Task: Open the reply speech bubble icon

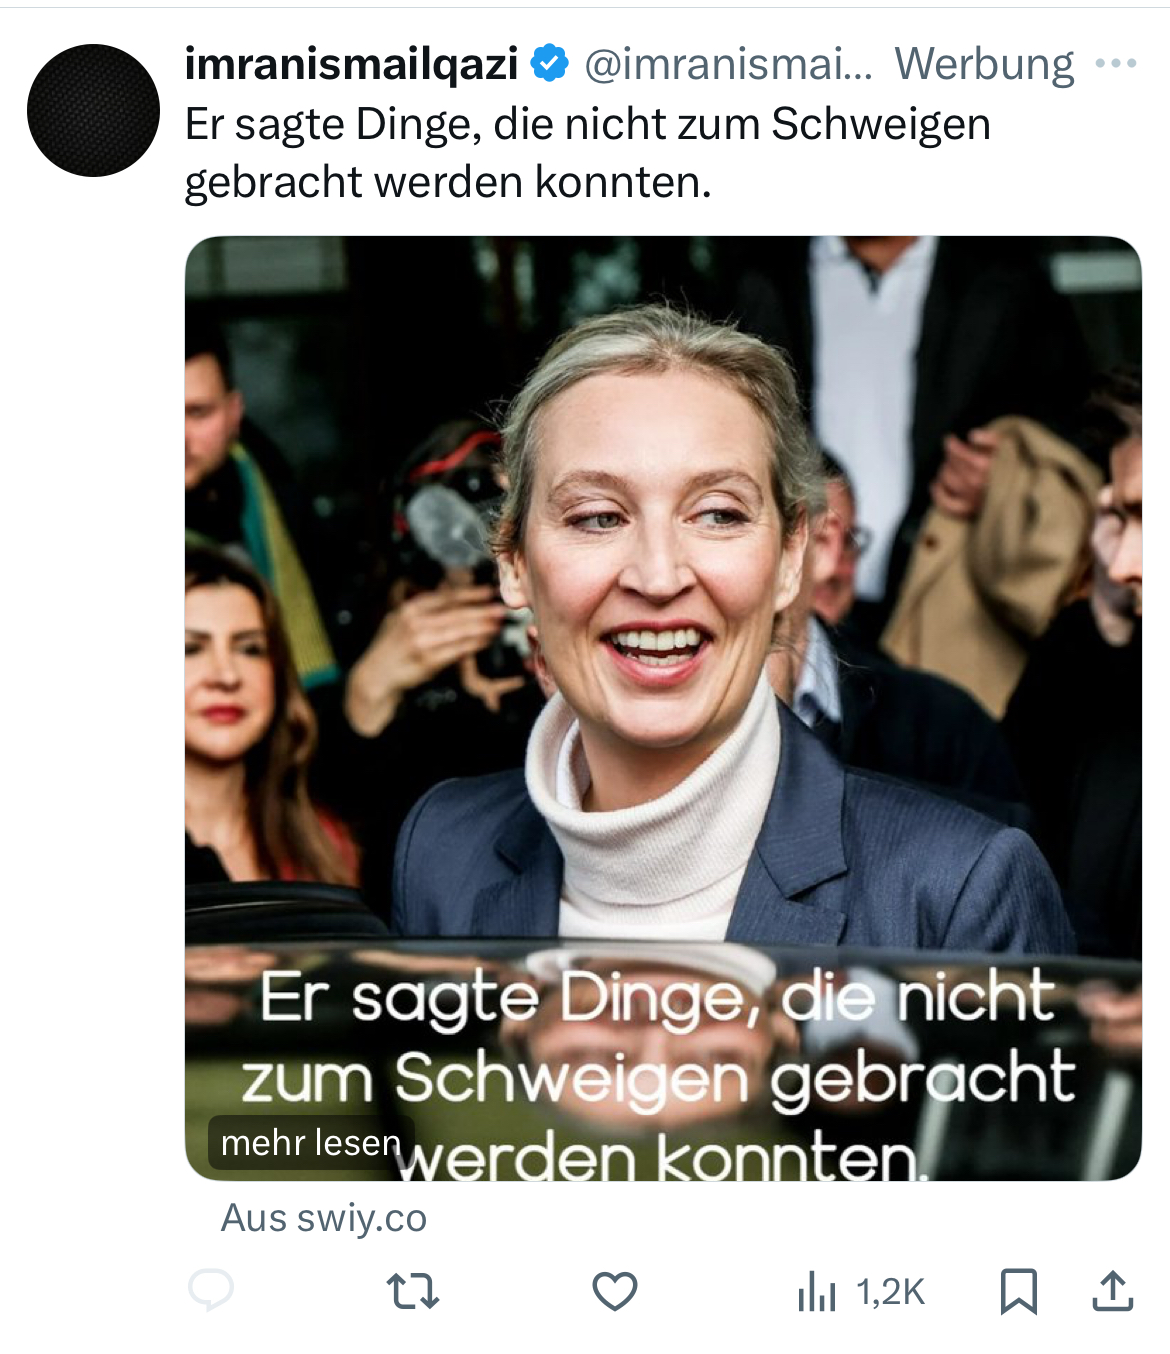Action: tap(211, 1290)
